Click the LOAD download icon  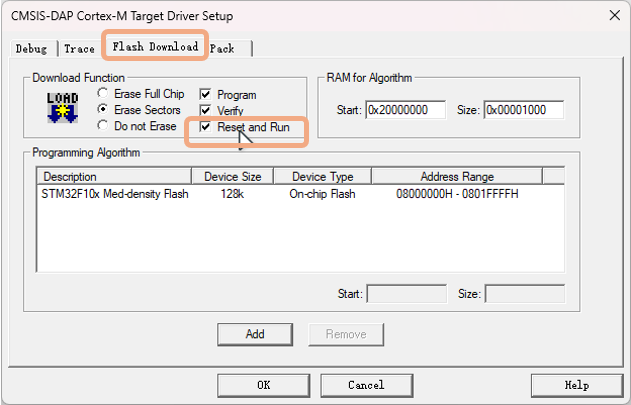[62, 107]
